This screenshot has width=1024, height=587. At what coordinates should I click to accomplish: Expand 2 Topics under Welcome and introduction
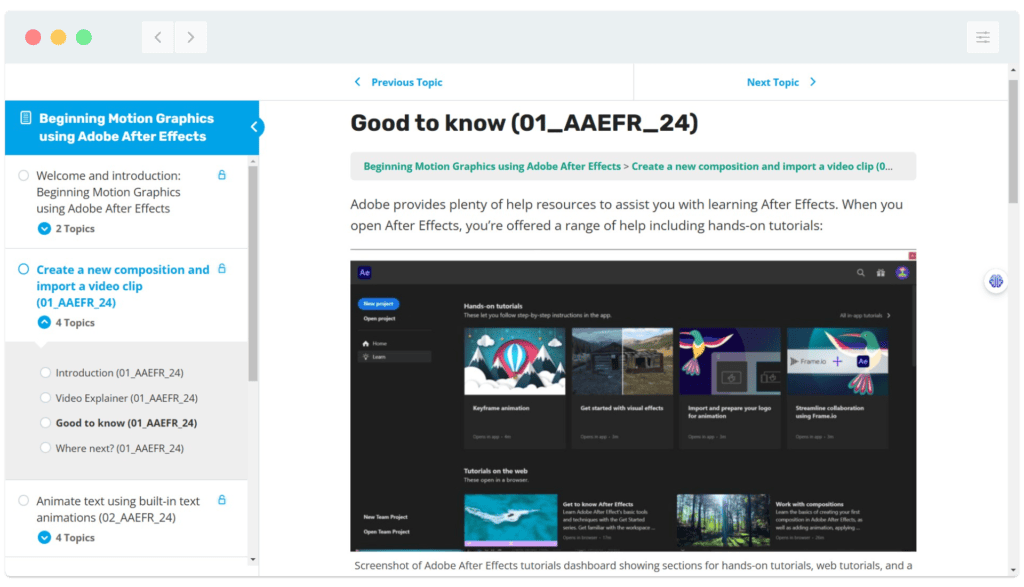[66, 229]
